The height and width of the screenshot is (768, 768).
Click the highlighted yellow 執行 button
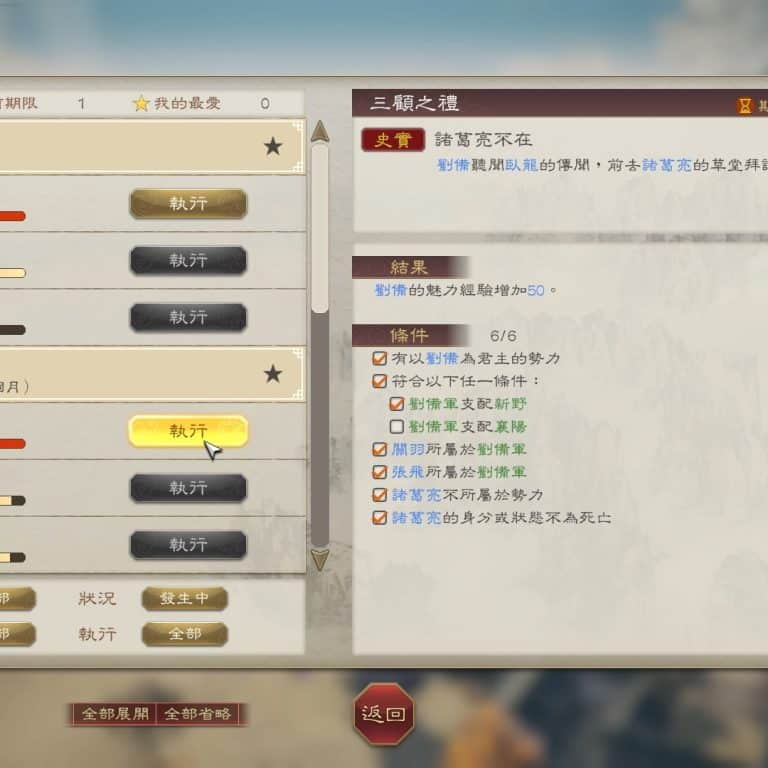click(x=188, y=431)
